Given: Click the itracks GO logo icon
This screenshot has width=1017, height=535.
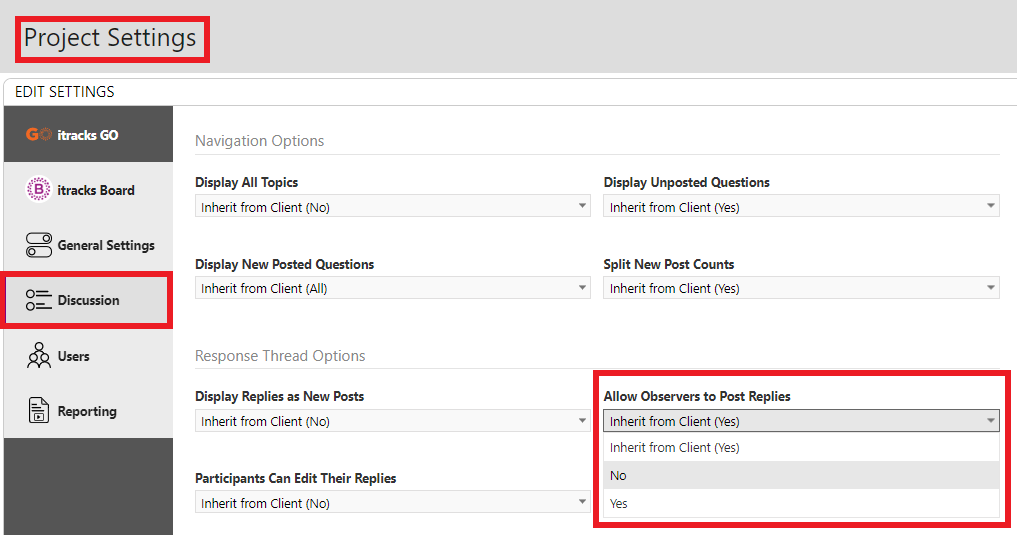Looking at the screenshot, I should [38, 134].
